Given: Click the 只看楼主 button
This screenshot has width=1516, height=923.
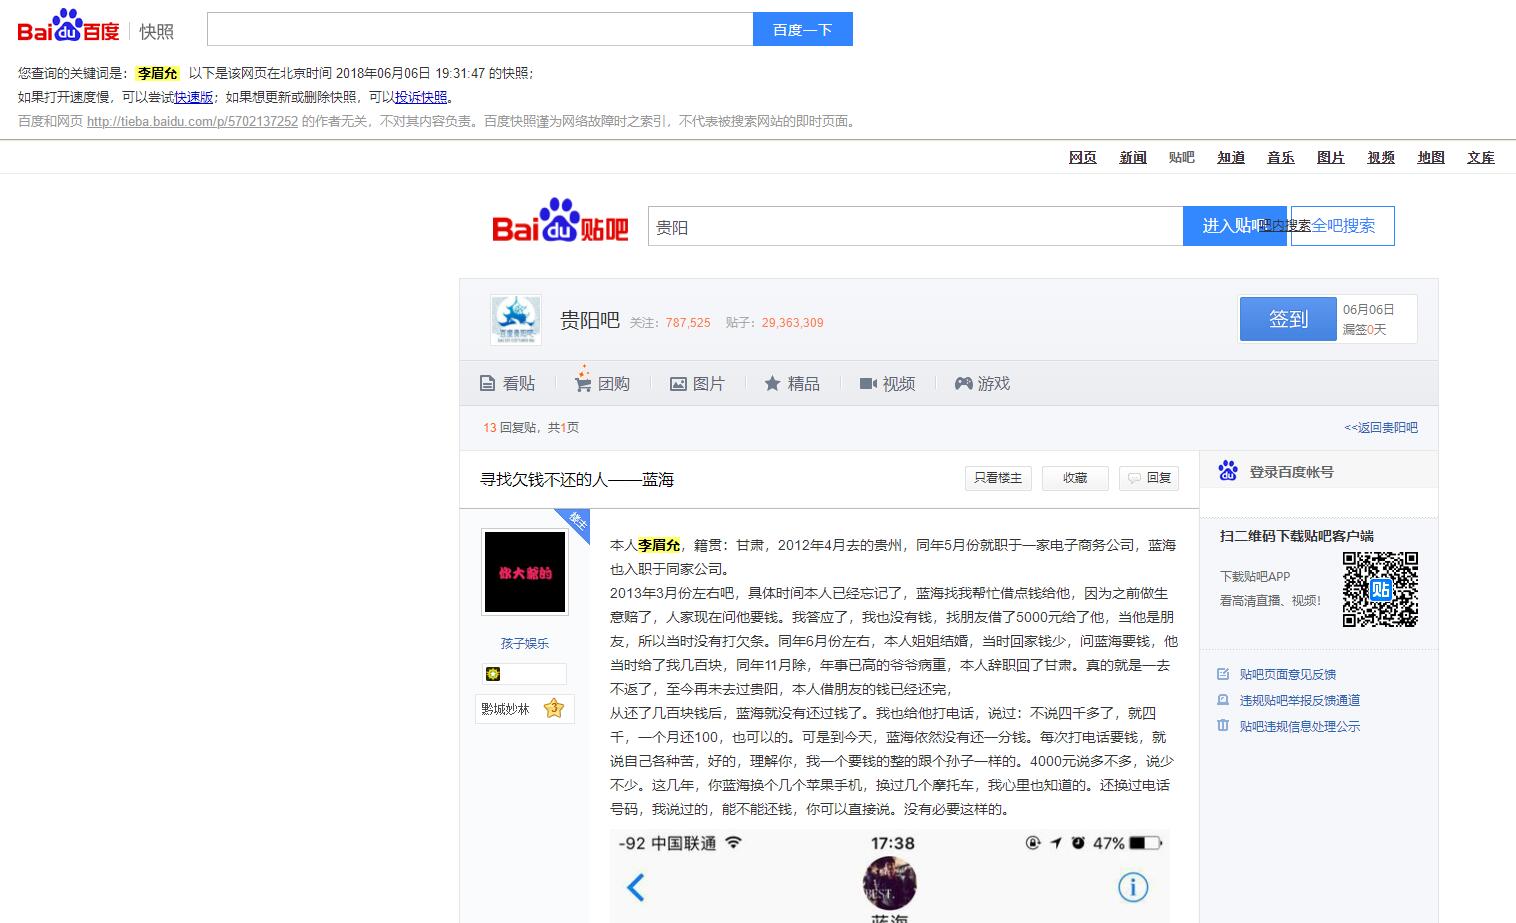Looking at the screenshot, I should 998,478.
